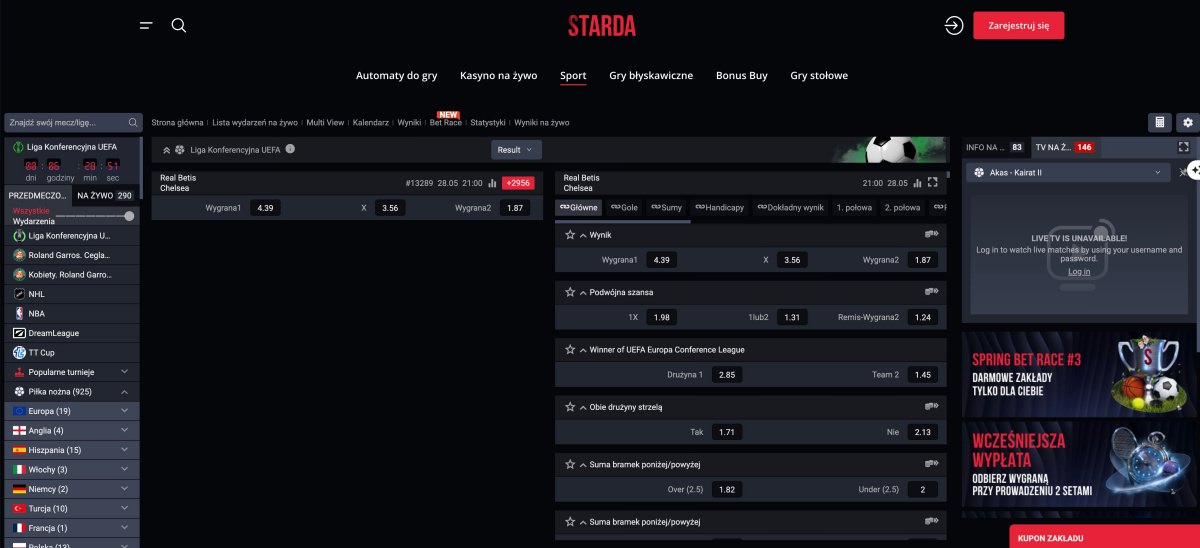Select NBA in the sidebar
Viewport: 1200px width, 548px height.
pos(72,313)
